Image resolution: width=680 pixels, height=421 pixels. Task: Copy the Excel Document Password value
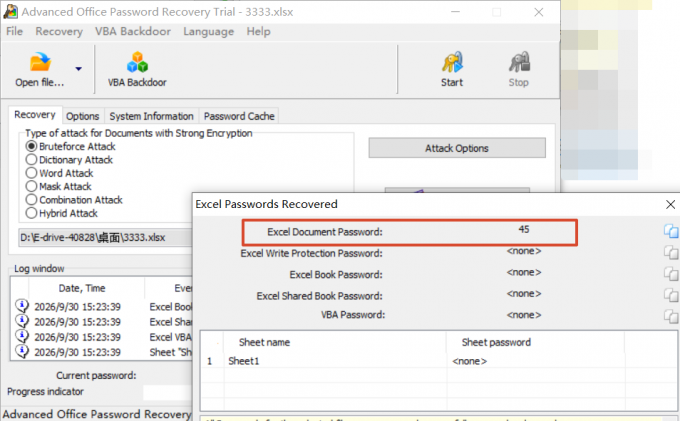[x=670, y=231]
